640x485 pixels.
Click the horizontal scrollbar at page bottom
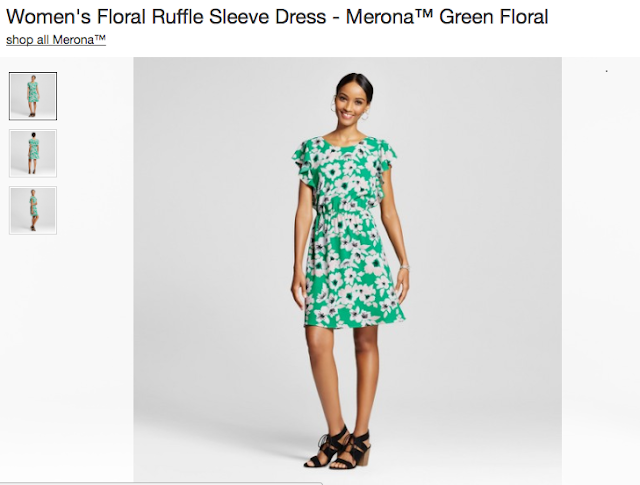point(161,483)
